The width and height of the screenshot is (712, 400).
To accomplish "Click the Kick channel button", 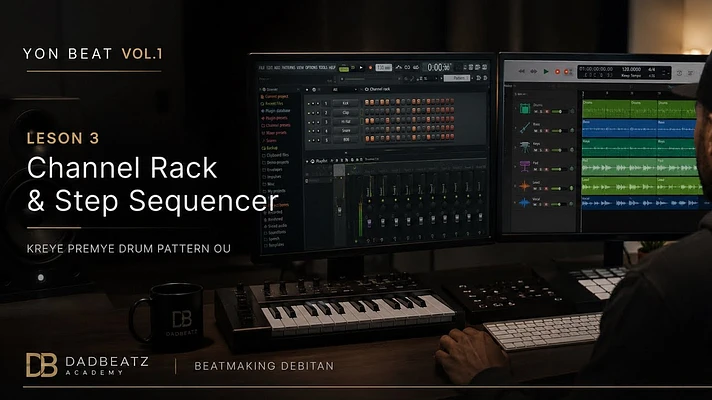I will (346, 103).
